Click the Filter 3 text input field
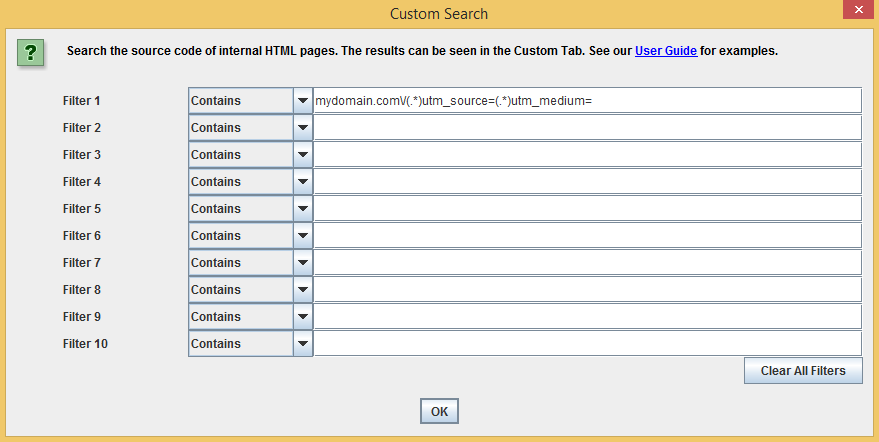The height and width of the screenshot is (442, 879). coord(587,154)
